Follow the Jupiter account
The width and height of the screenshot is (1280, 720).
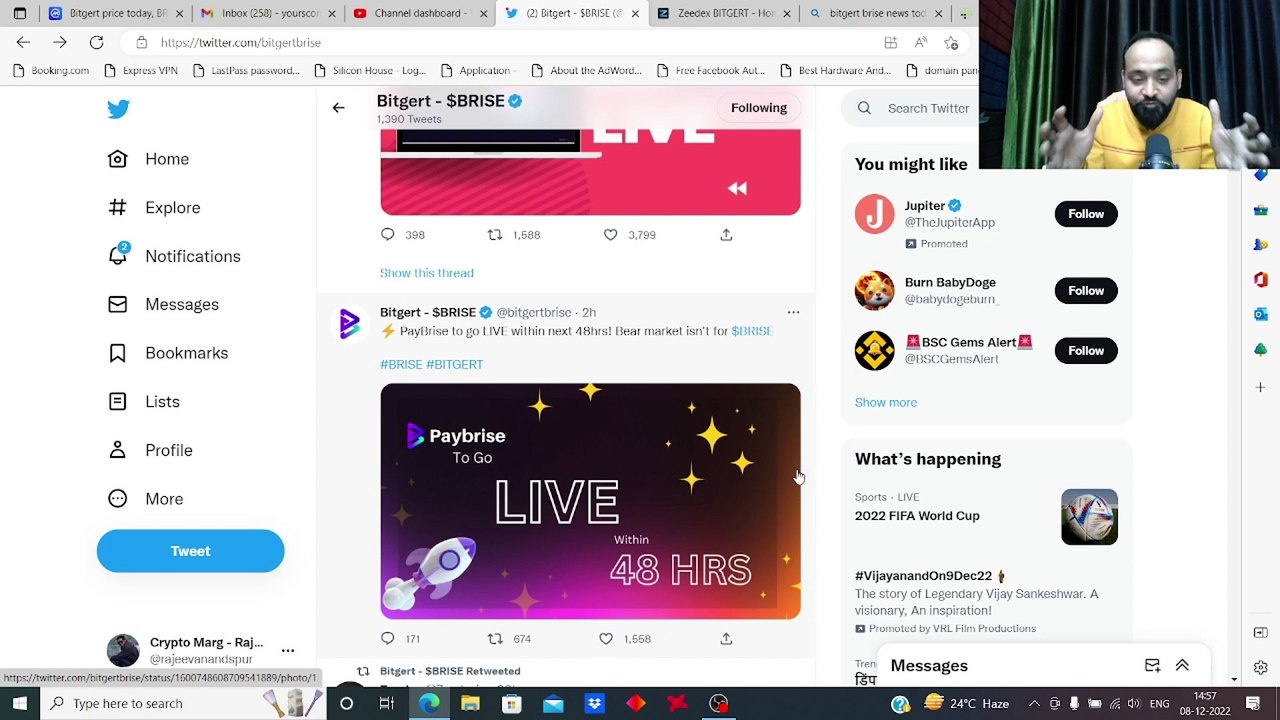point(1086,214)
